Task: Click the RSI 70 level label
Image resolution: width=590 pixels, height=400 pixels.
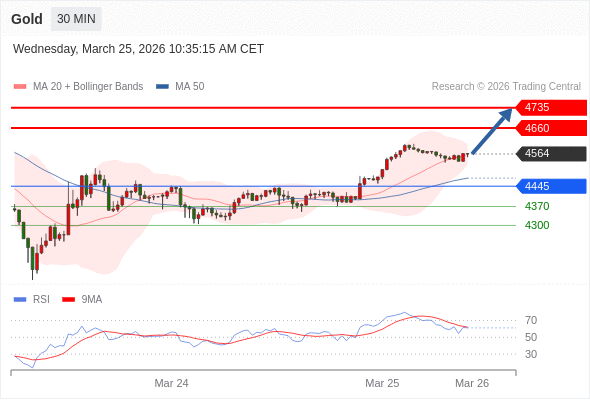Action: 531,320
